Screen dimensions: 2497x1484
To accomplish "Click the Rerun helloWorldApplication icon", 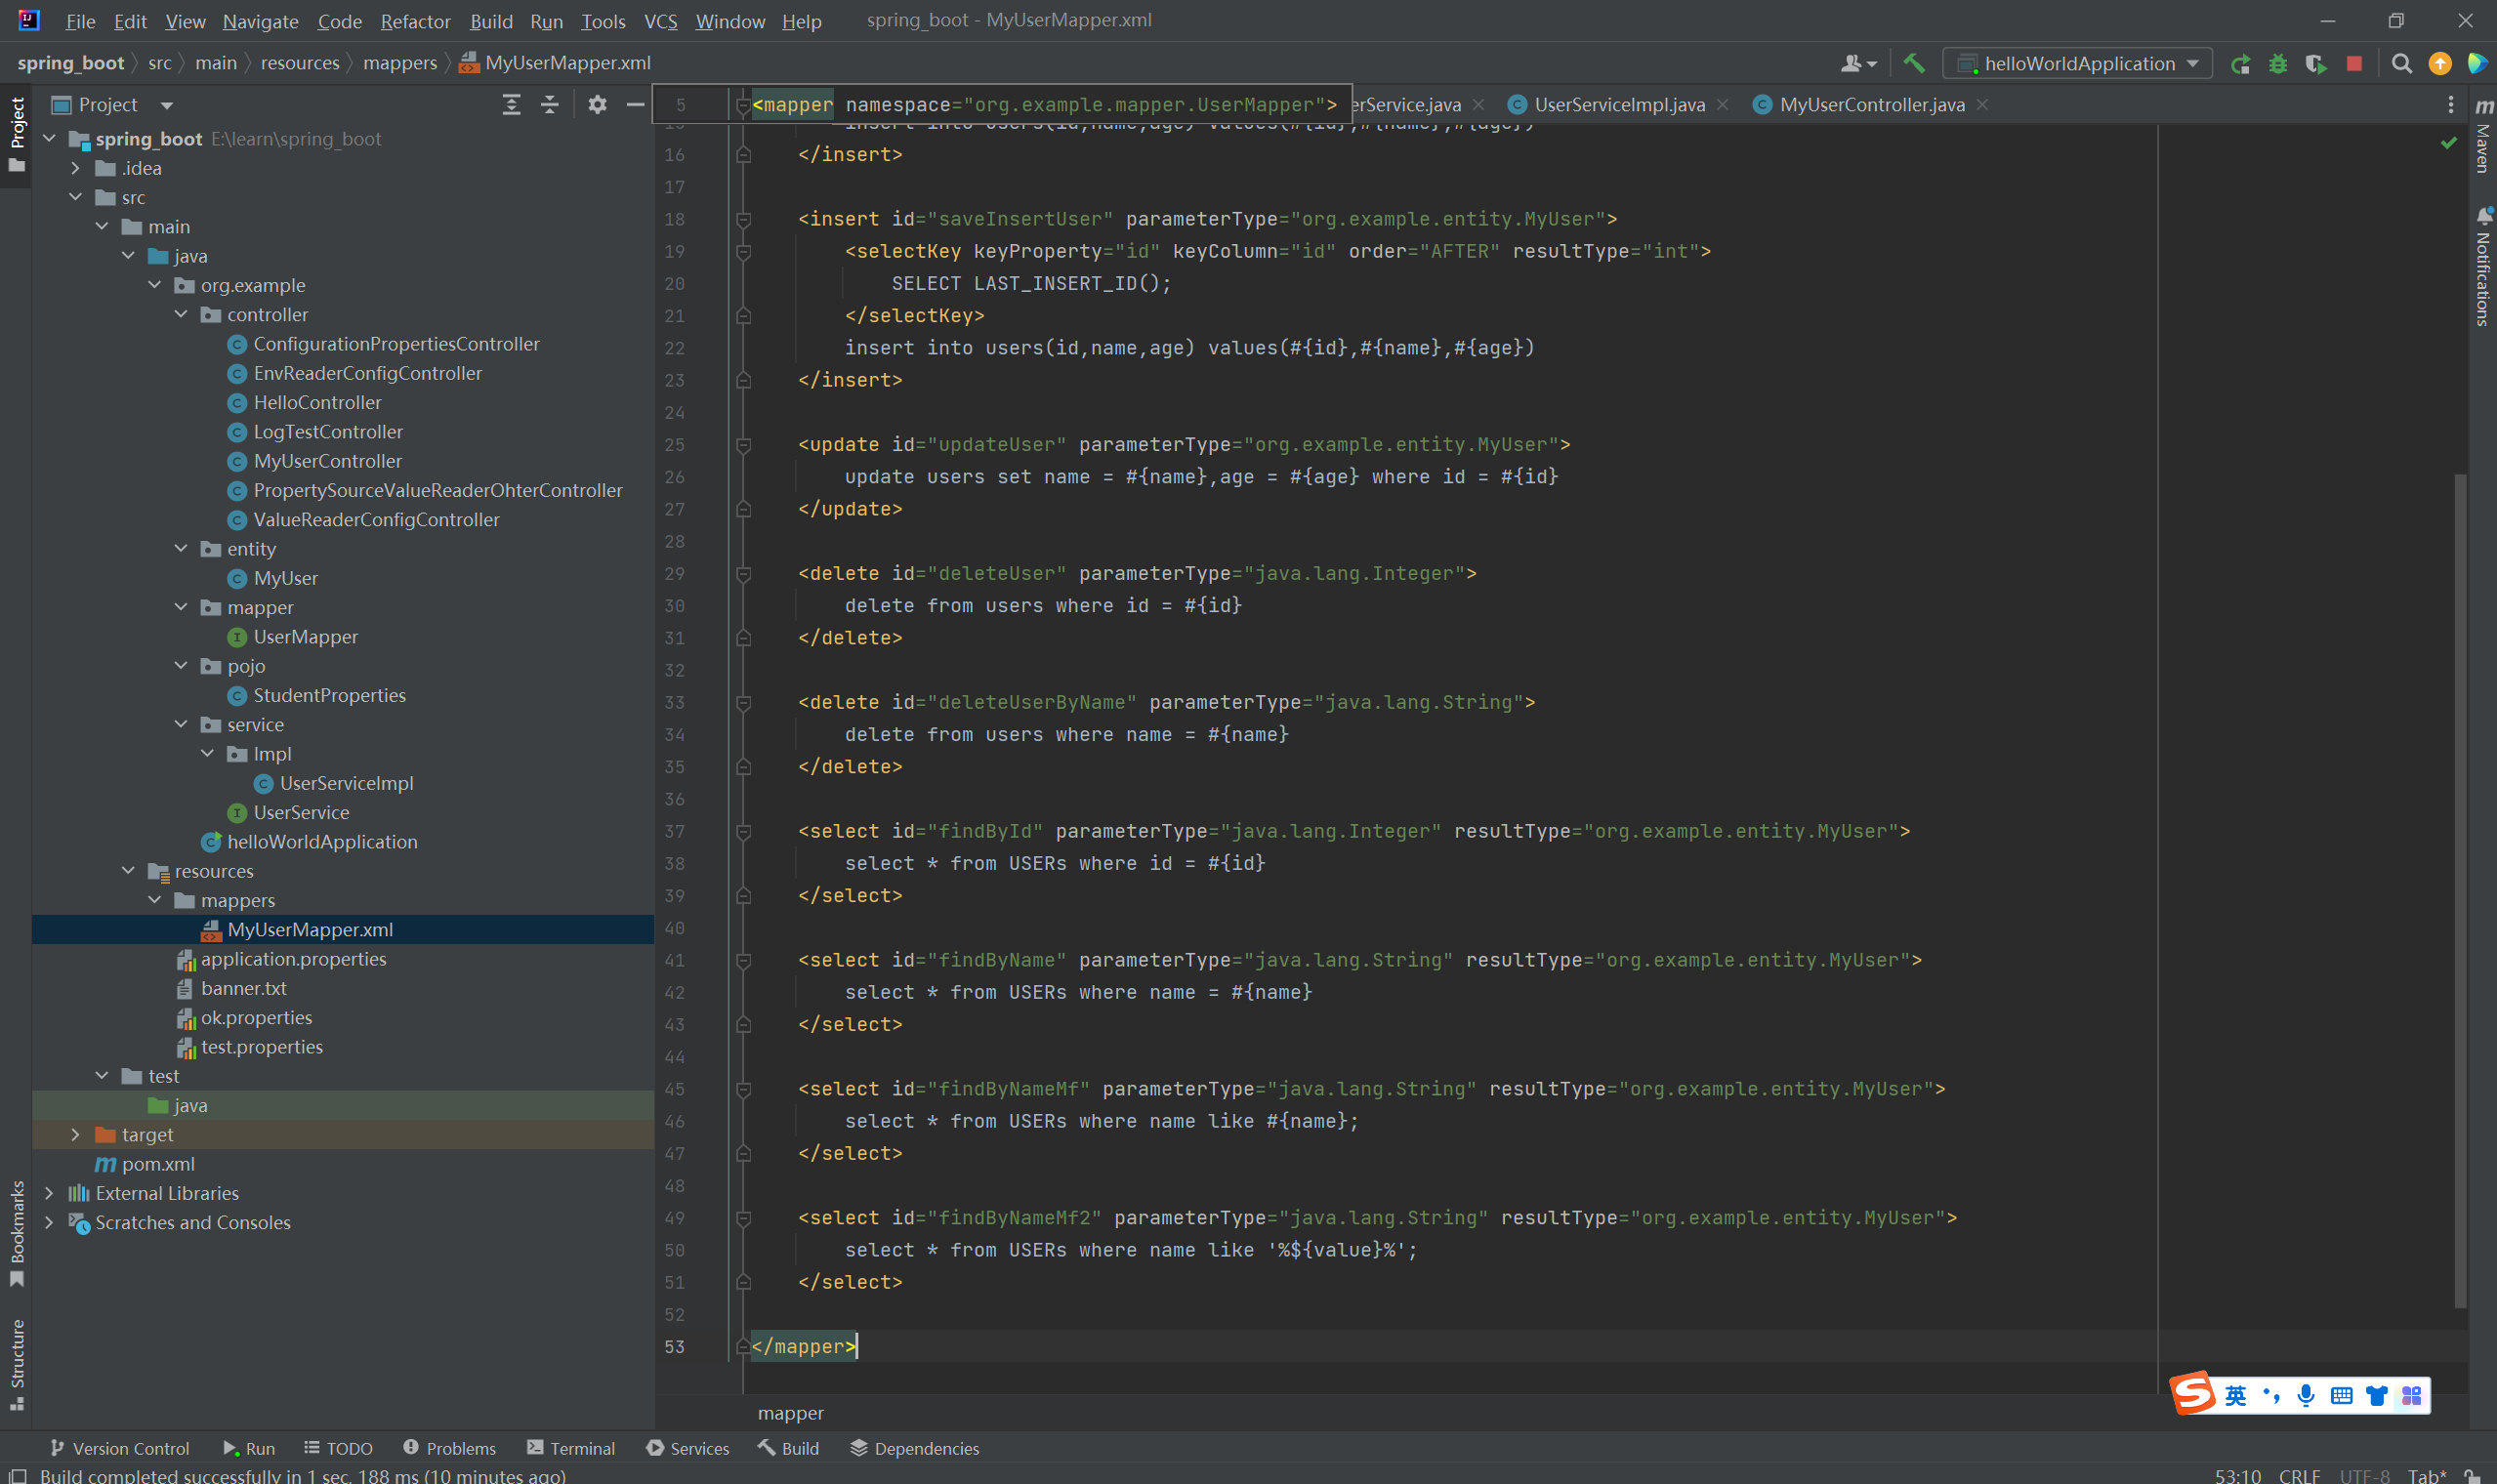I will tap(2240, 64).
